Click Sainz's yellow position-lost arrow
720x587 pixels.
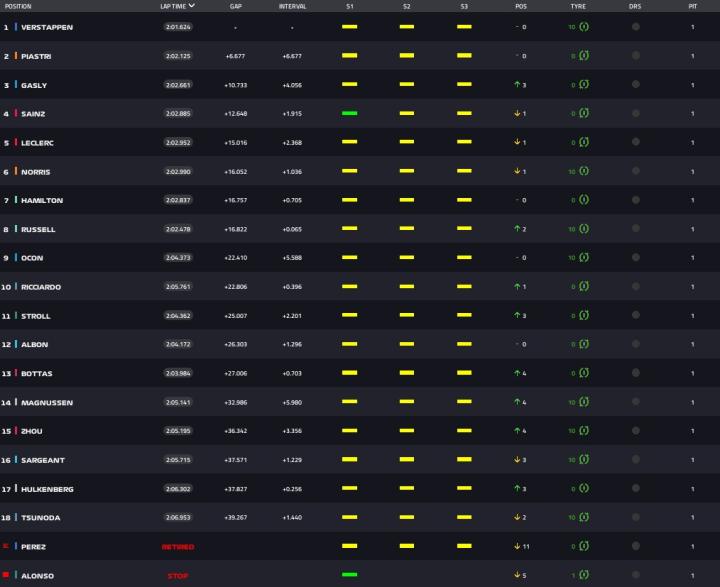pyautogui.click(x=517, y=114)
